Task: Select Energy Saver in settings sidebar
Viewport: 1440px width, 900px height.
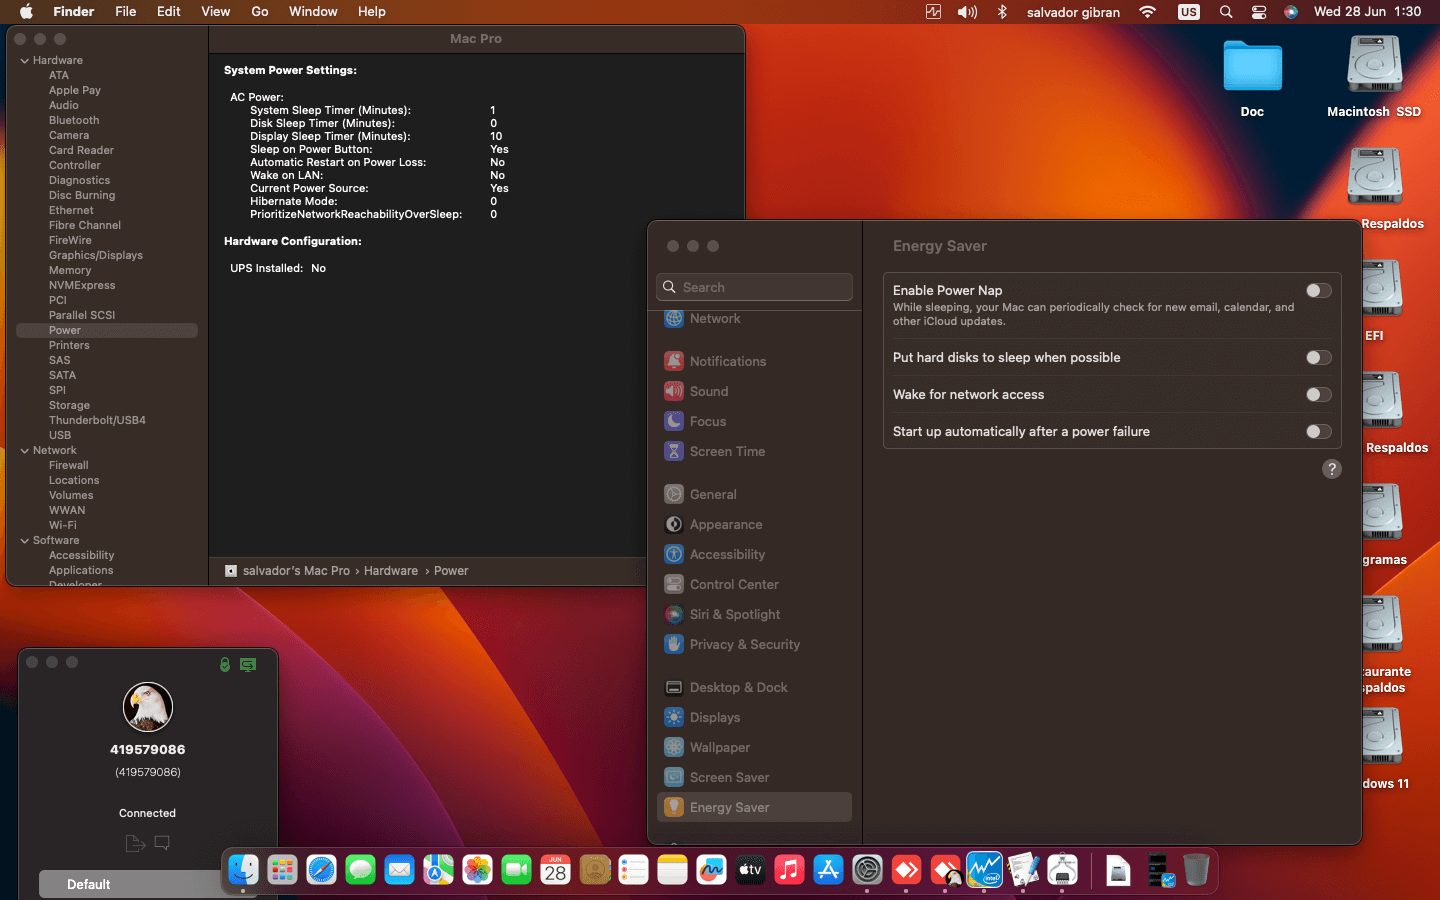Action: coord(755,807)
